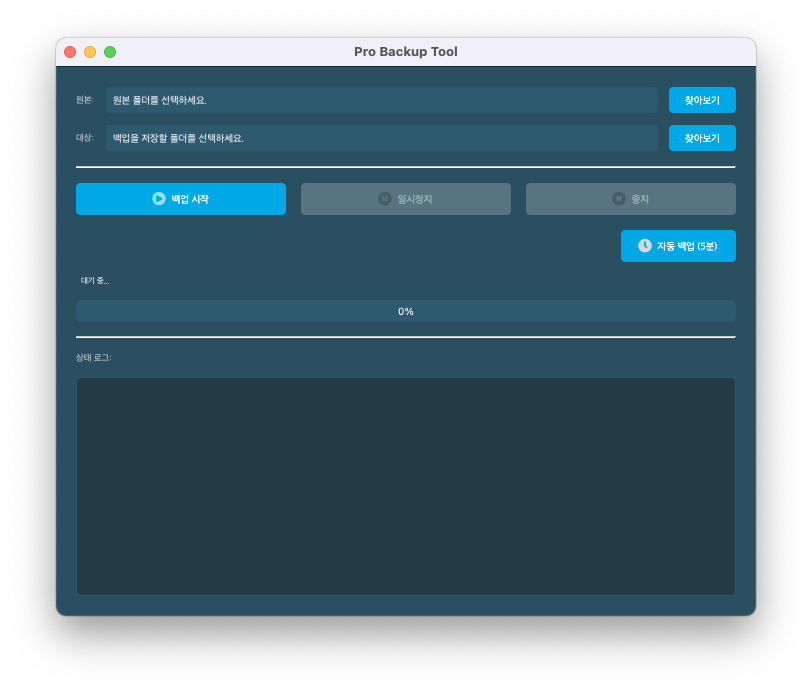Maximize window with the green button
This screenshot has width=812, height=690.
(x=110, y=52)
